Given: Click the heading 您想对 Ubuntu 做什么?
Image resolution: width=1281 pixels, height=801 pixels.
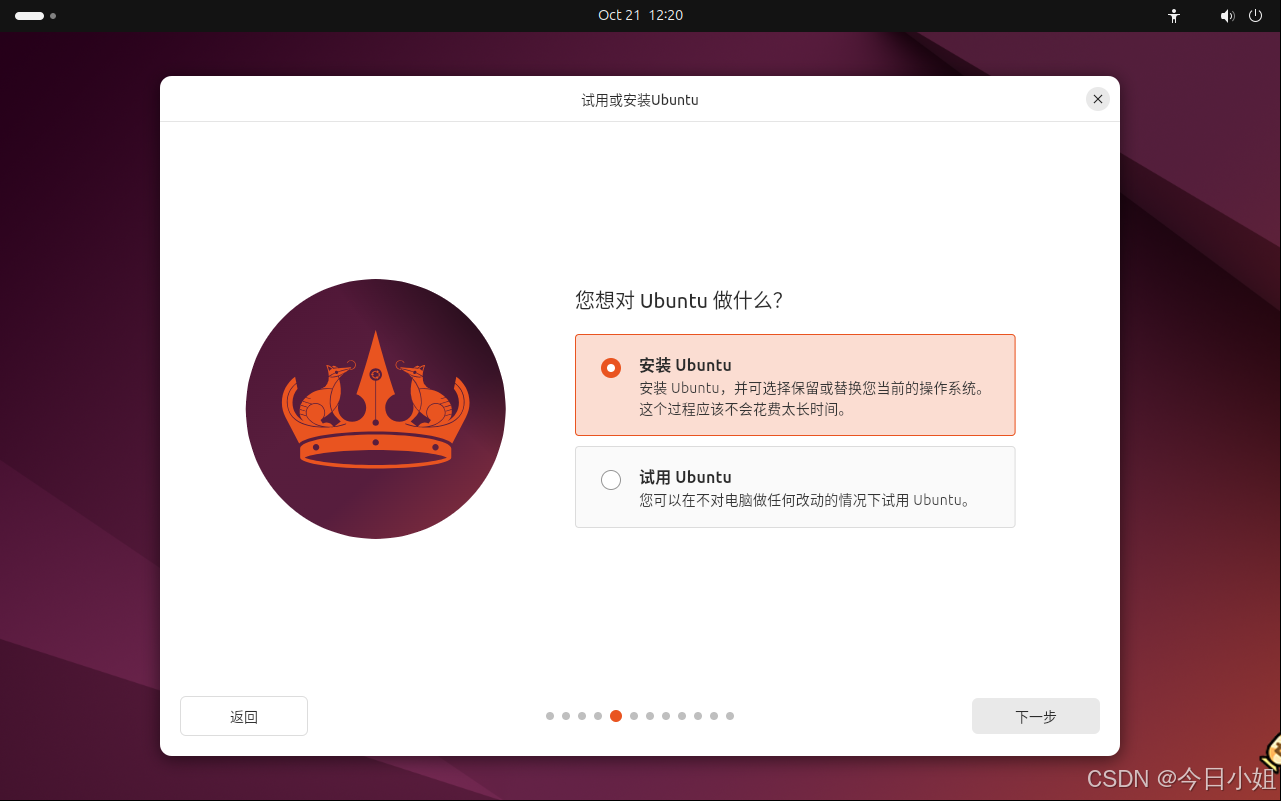Looking at the screenshot, I should pos(680,301).
